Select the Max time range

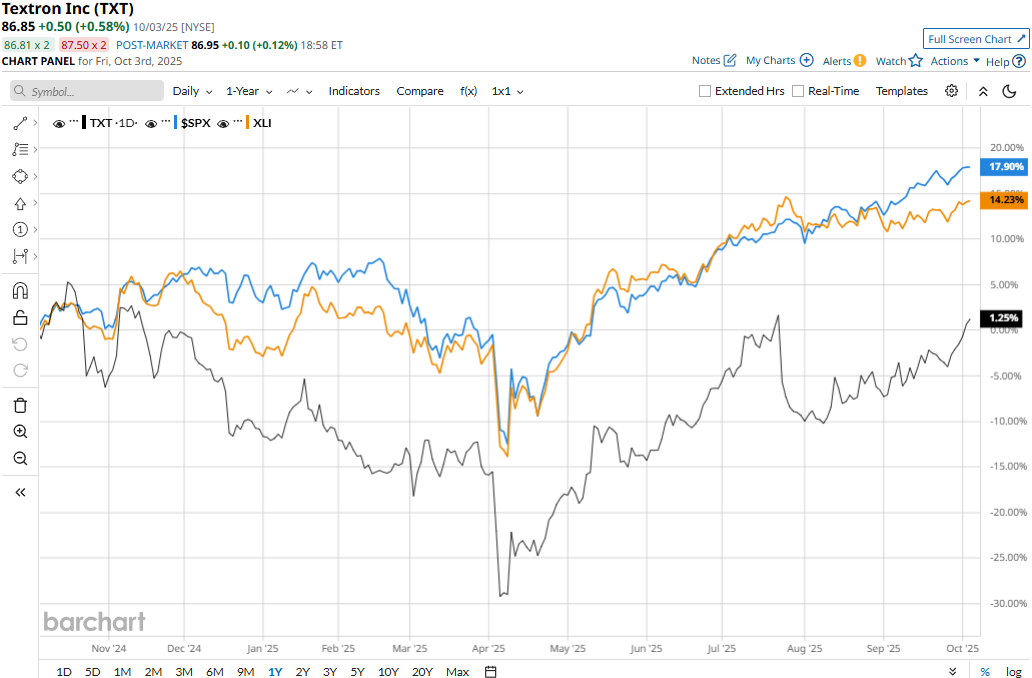click(457, 671)
